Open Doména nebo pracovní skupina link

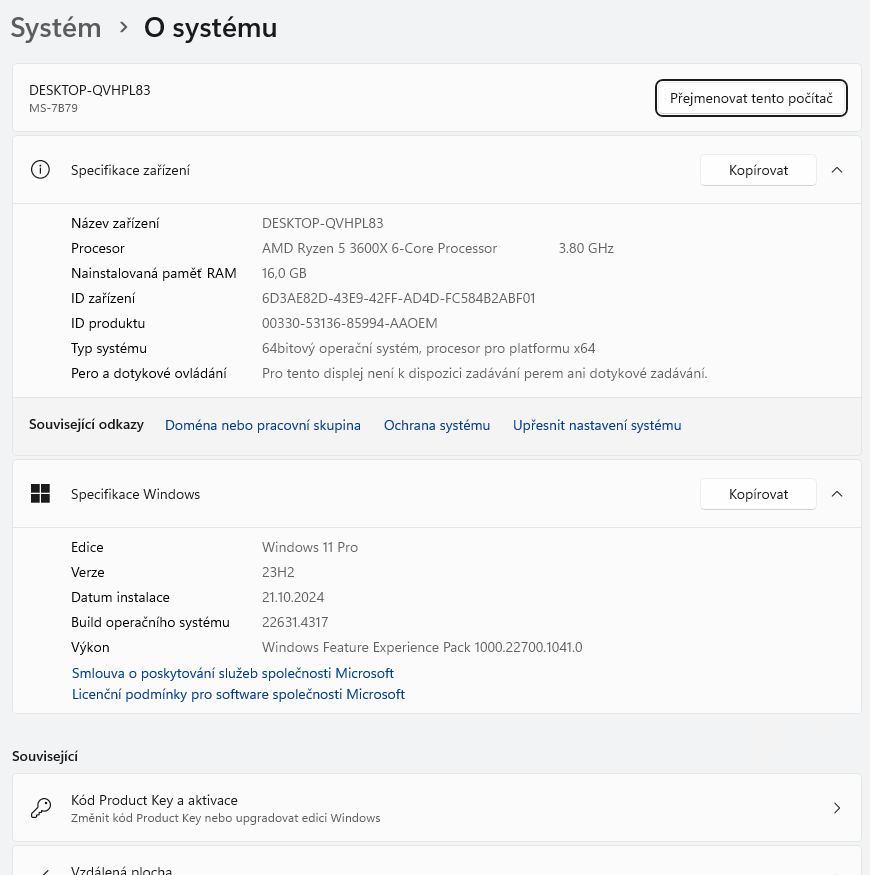point(262,425)
